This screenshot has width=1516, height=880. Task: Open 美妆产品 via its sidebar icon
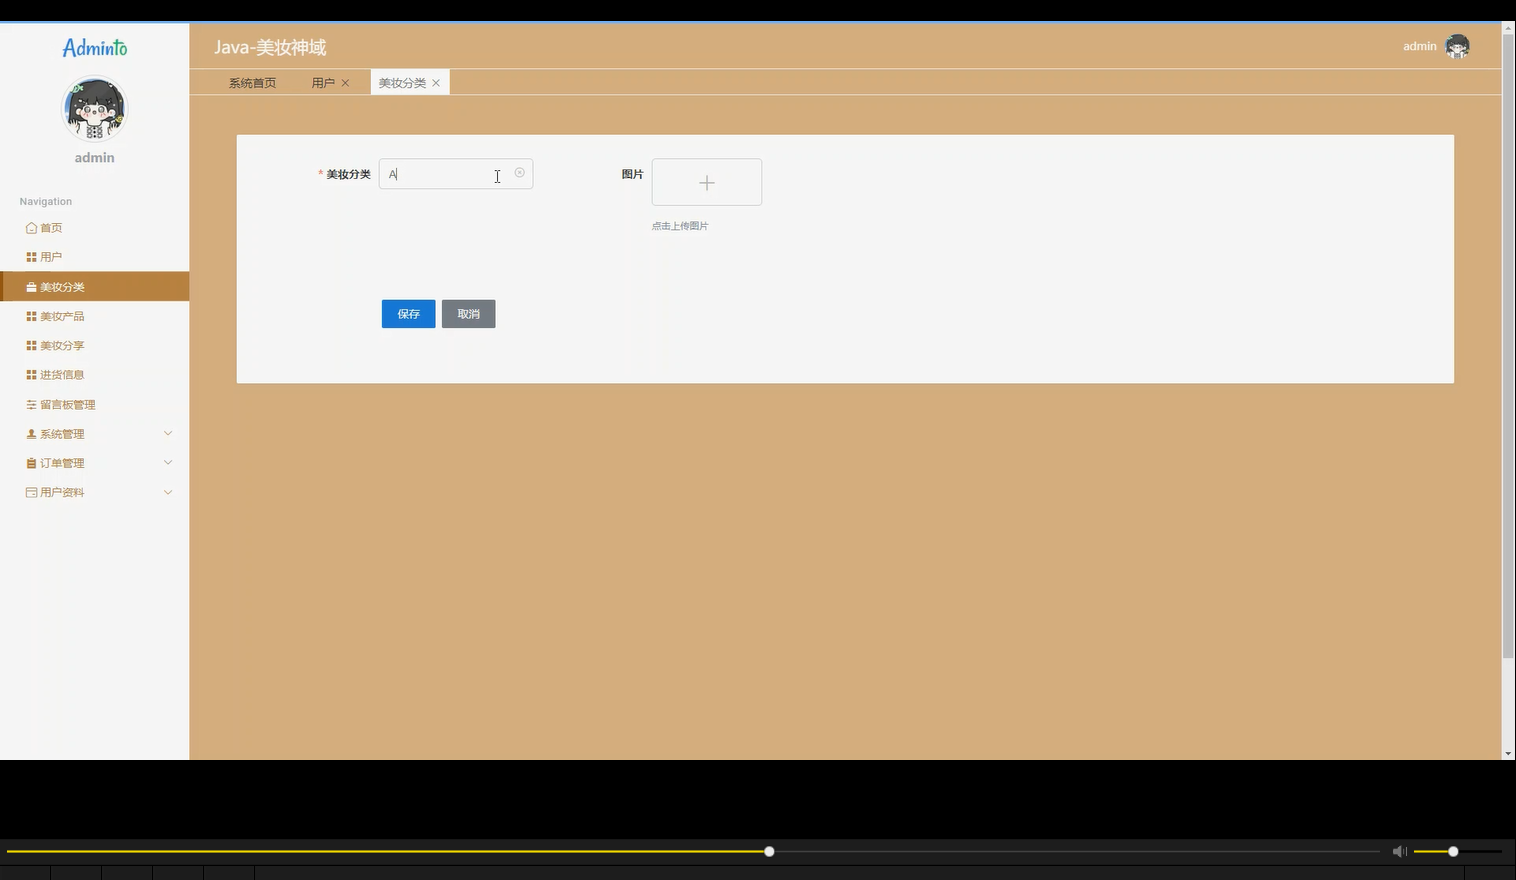pyautogui.click(x=31, y=315)
